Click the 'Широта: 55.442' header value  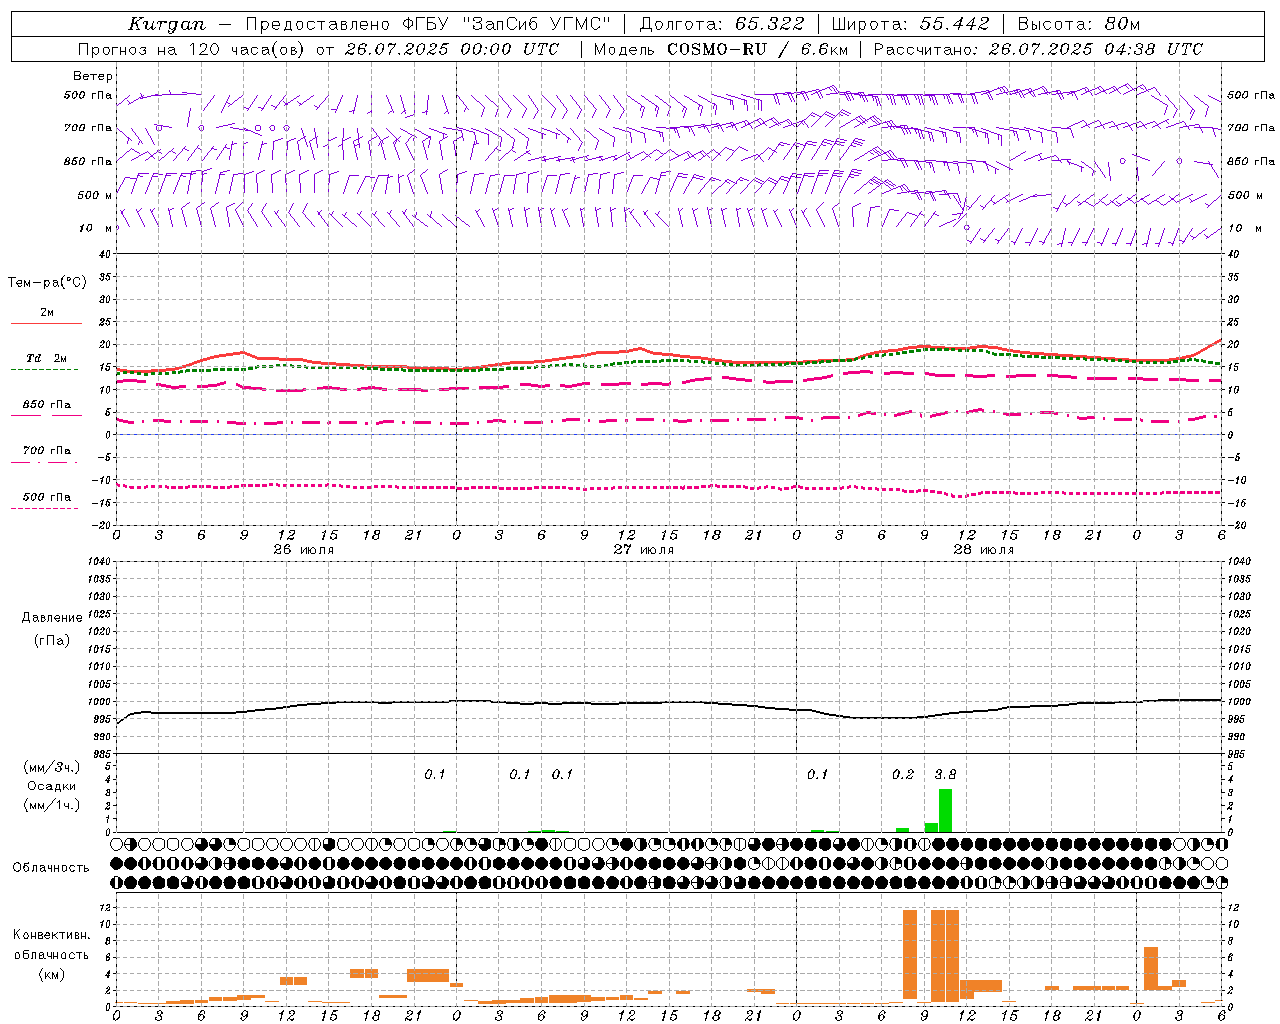point(910,24)
